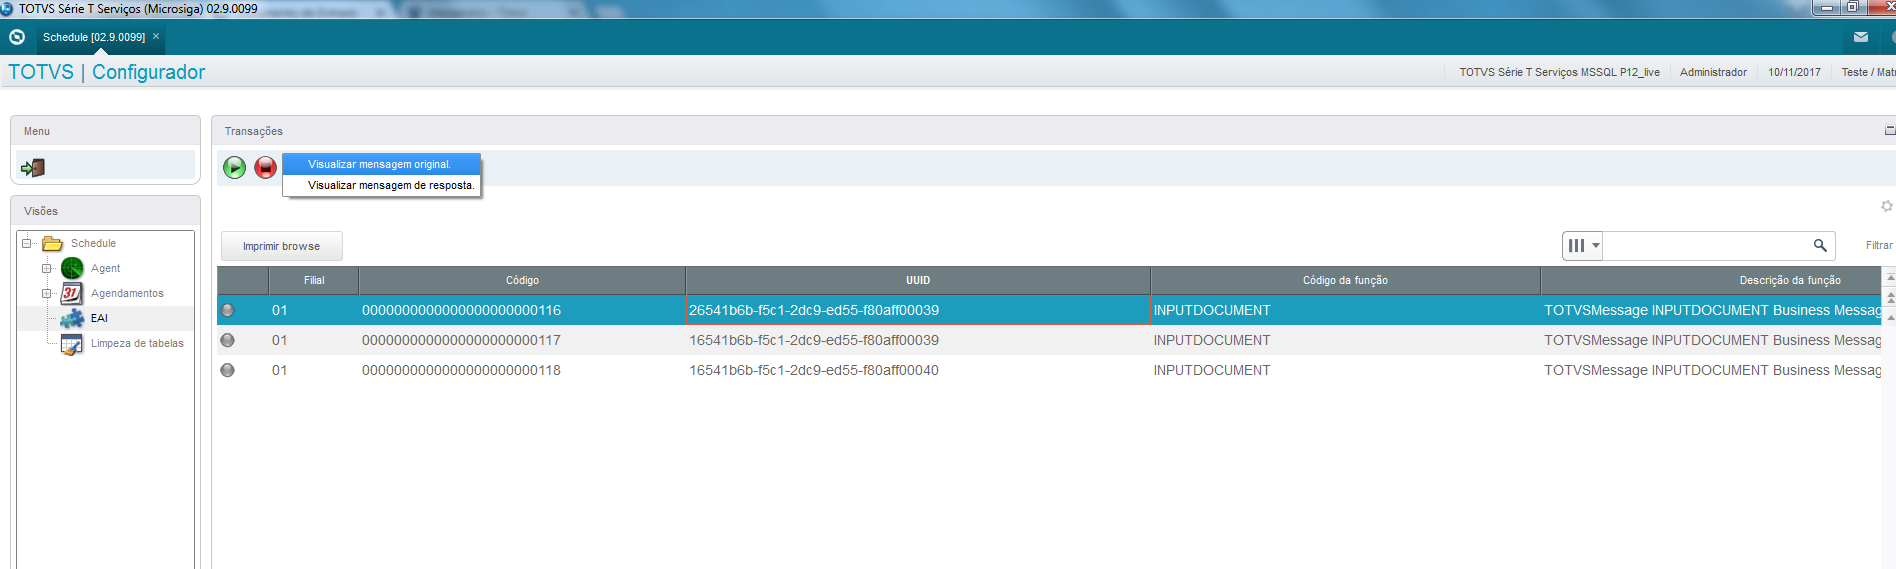Viewport: 1896px width, 569px height.
Task: Sort by Código da função column header
Action: click(x=1345, y=280)
